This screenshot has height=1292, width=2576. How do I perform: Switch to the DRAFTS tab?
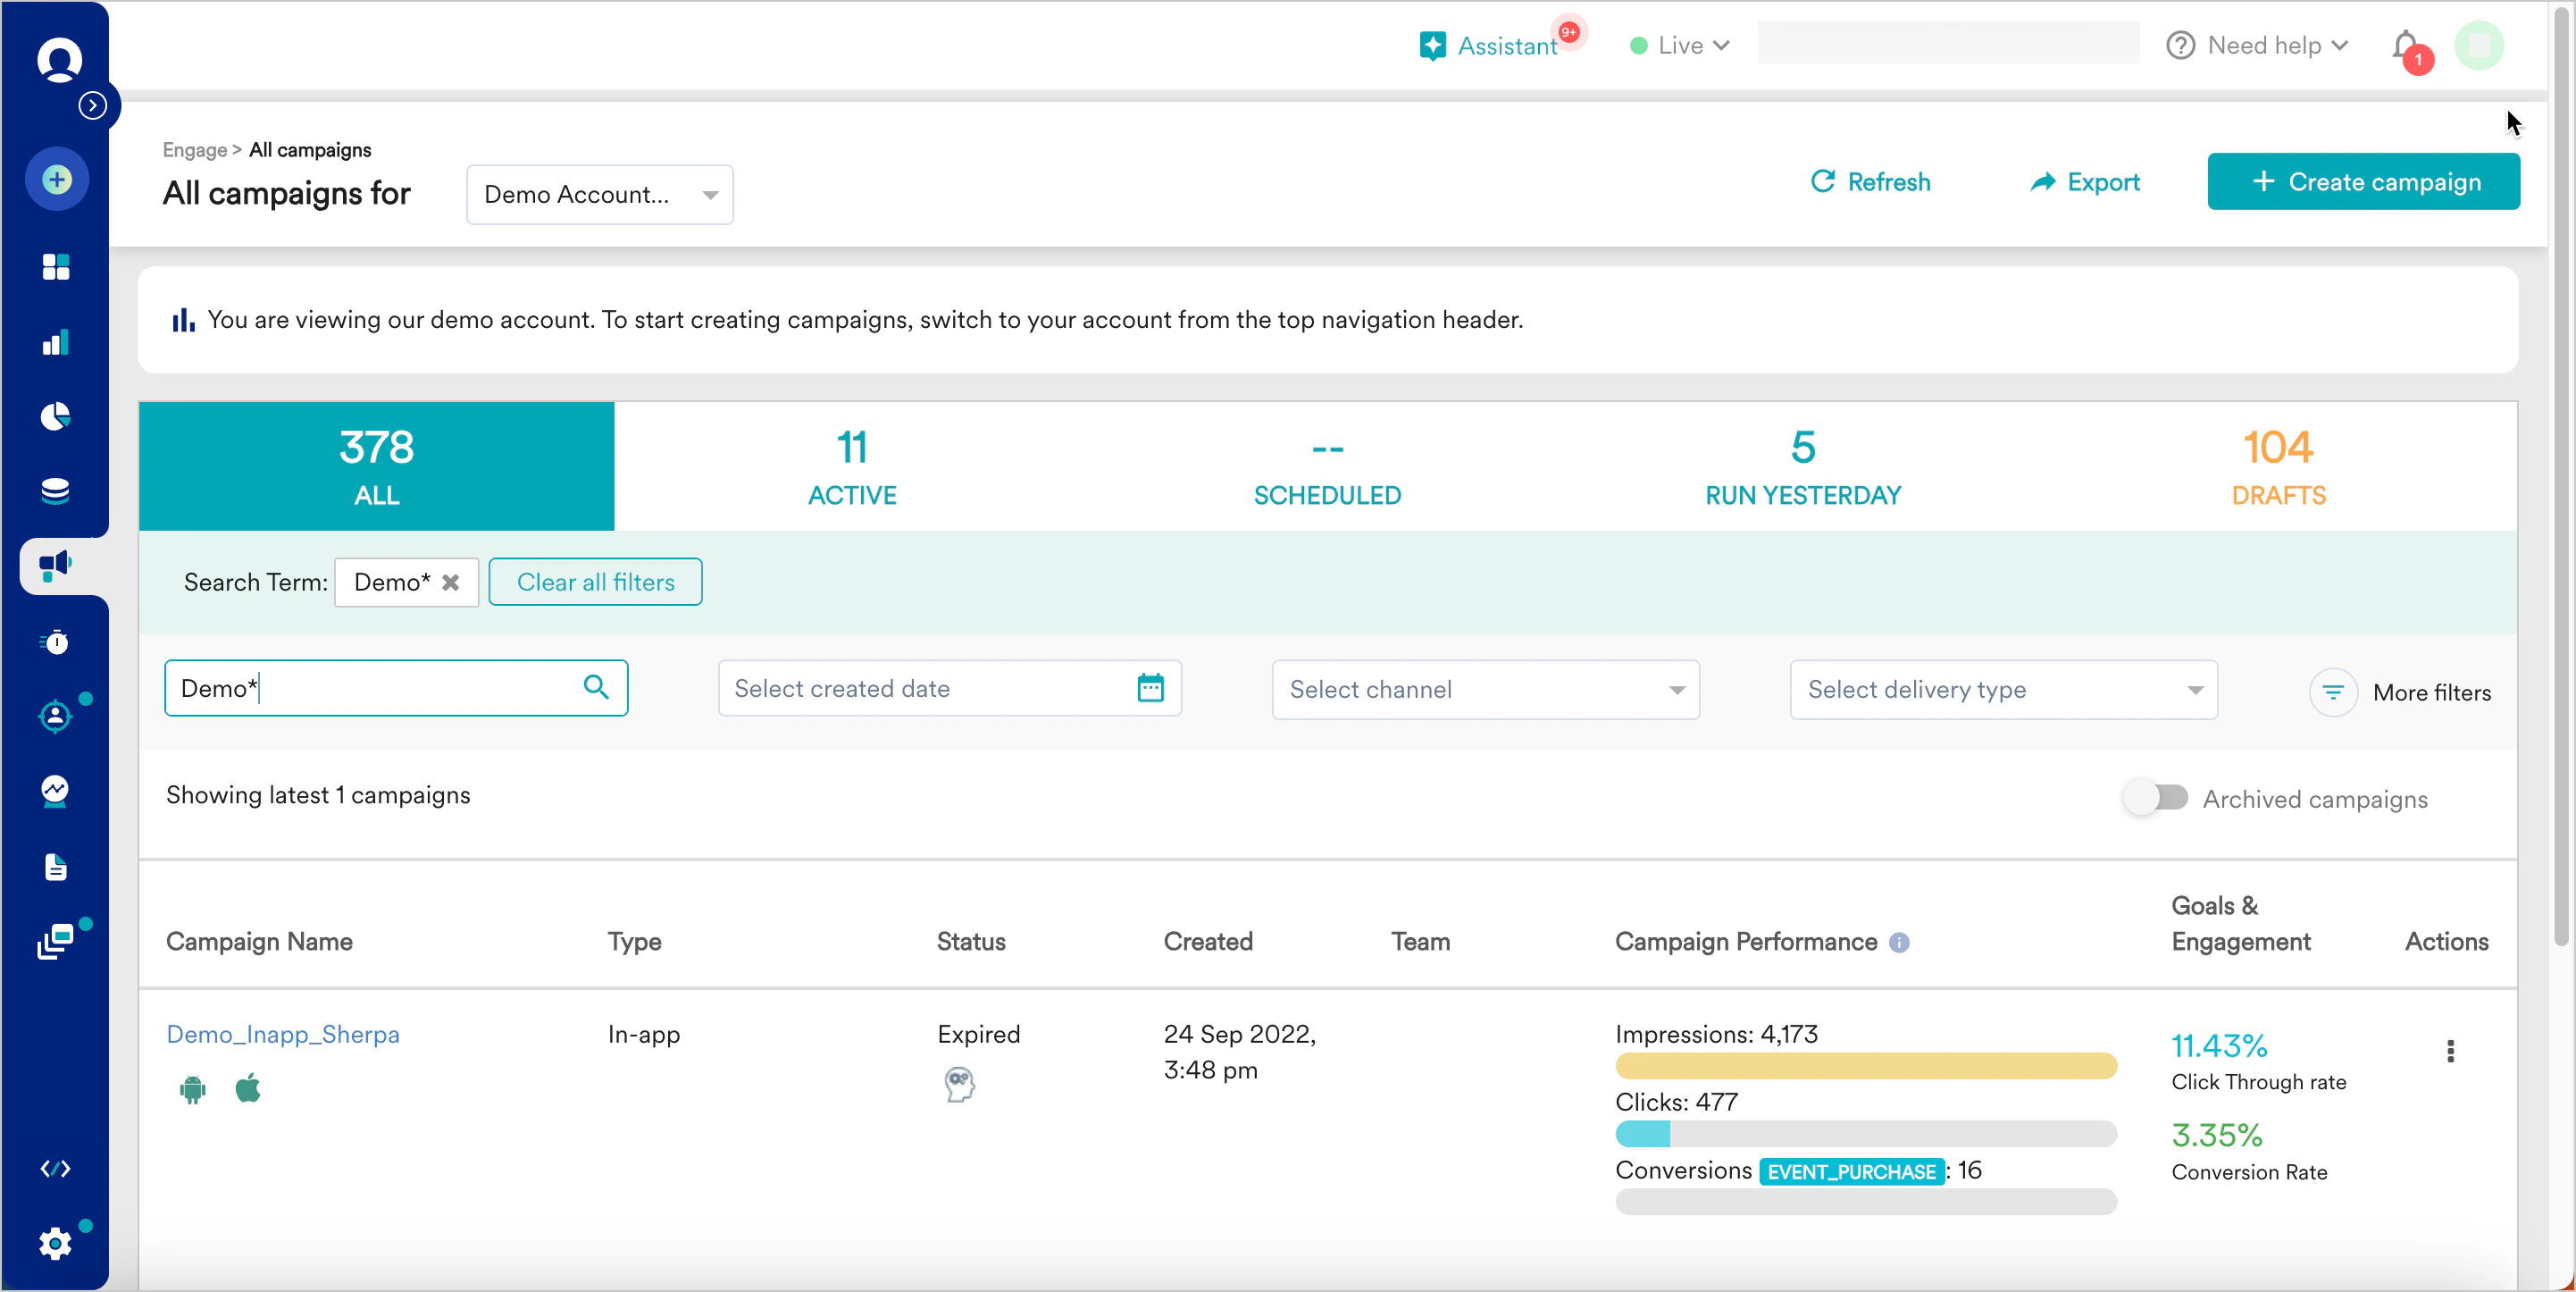(2277, 467)
